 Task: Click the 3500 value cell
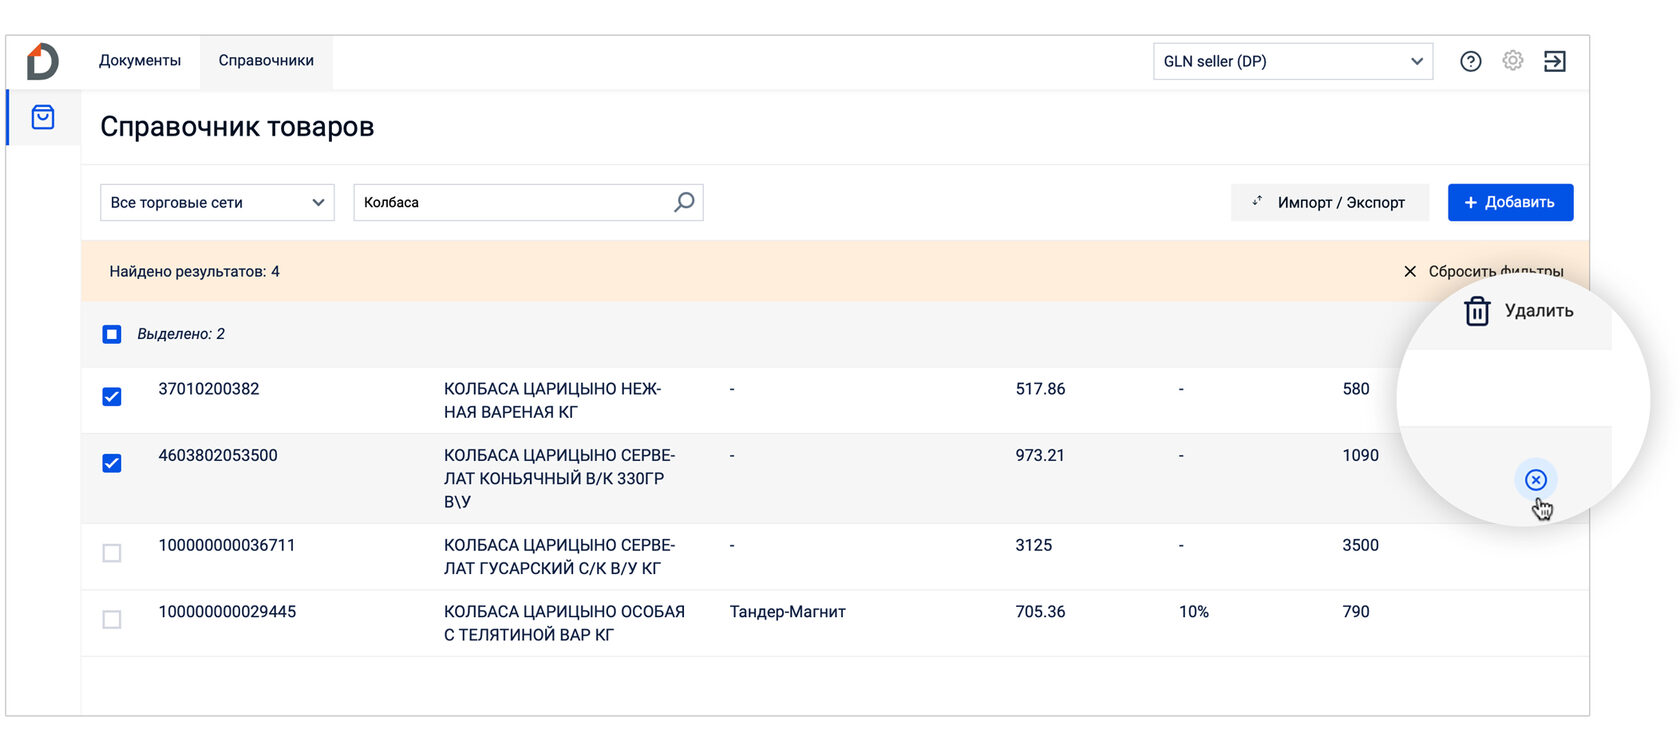pyautogui.click(x=1361, y=545)
